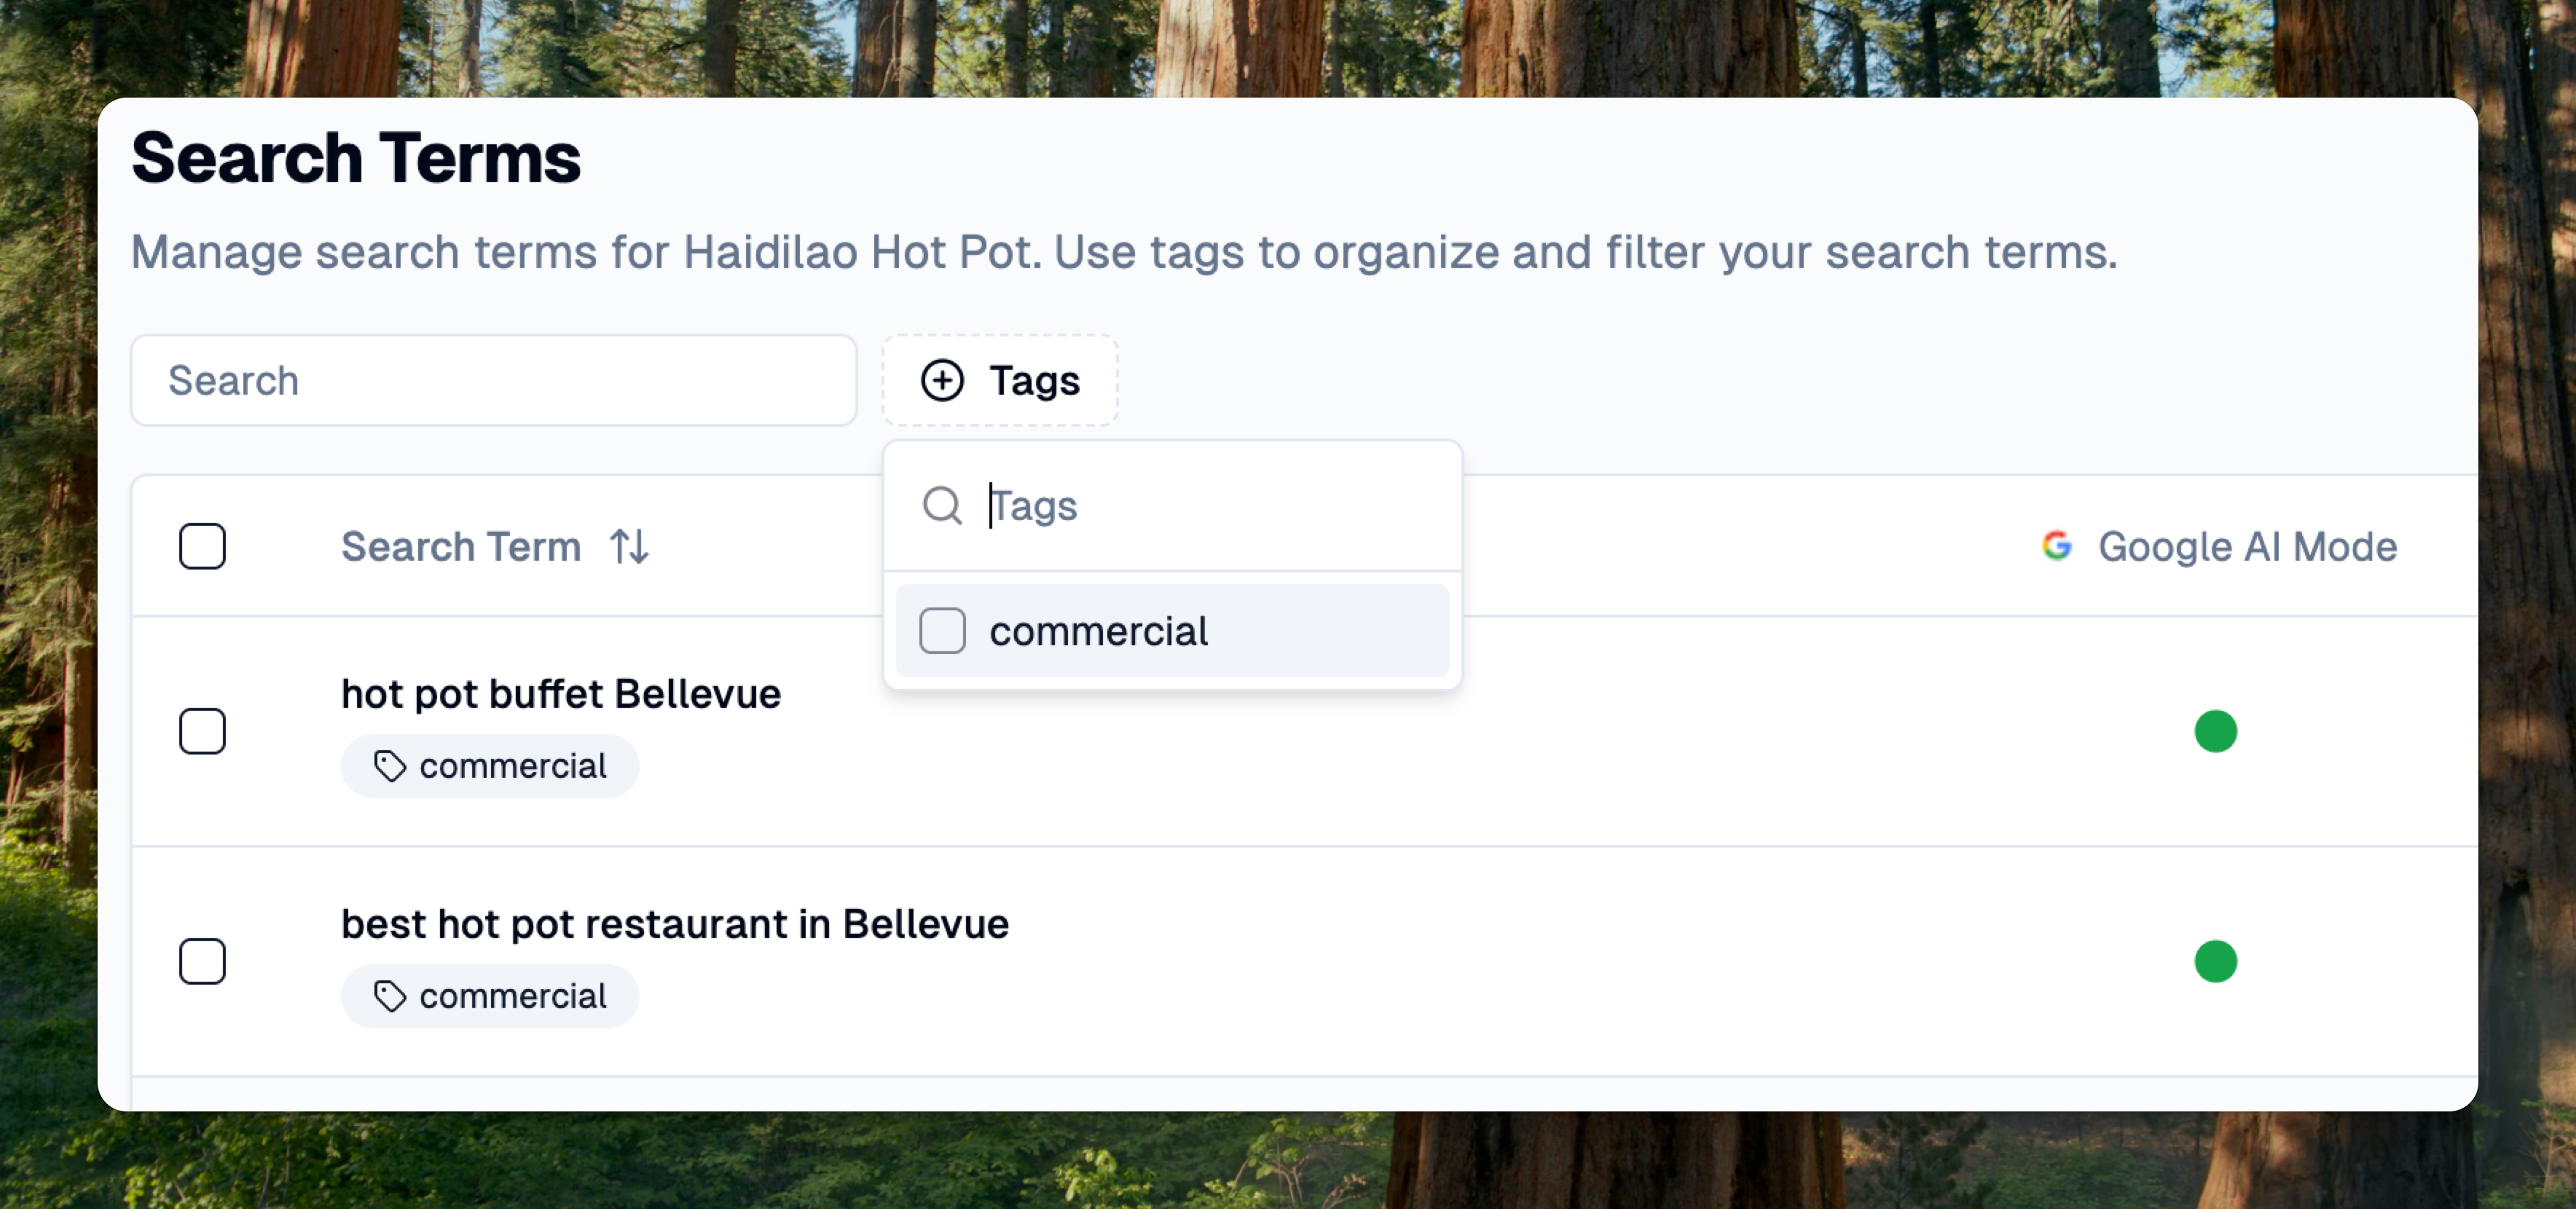Click the Google logo icon in header
The width and height of the screenshot is (2576, 1209).
coord(2057,546)
